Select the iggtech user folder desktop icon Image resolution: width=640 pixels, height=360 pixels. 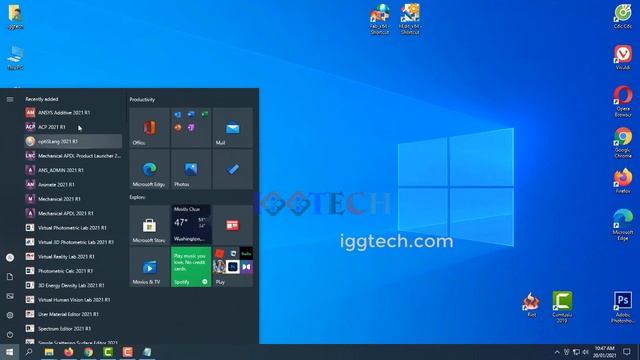coord(15,17)
